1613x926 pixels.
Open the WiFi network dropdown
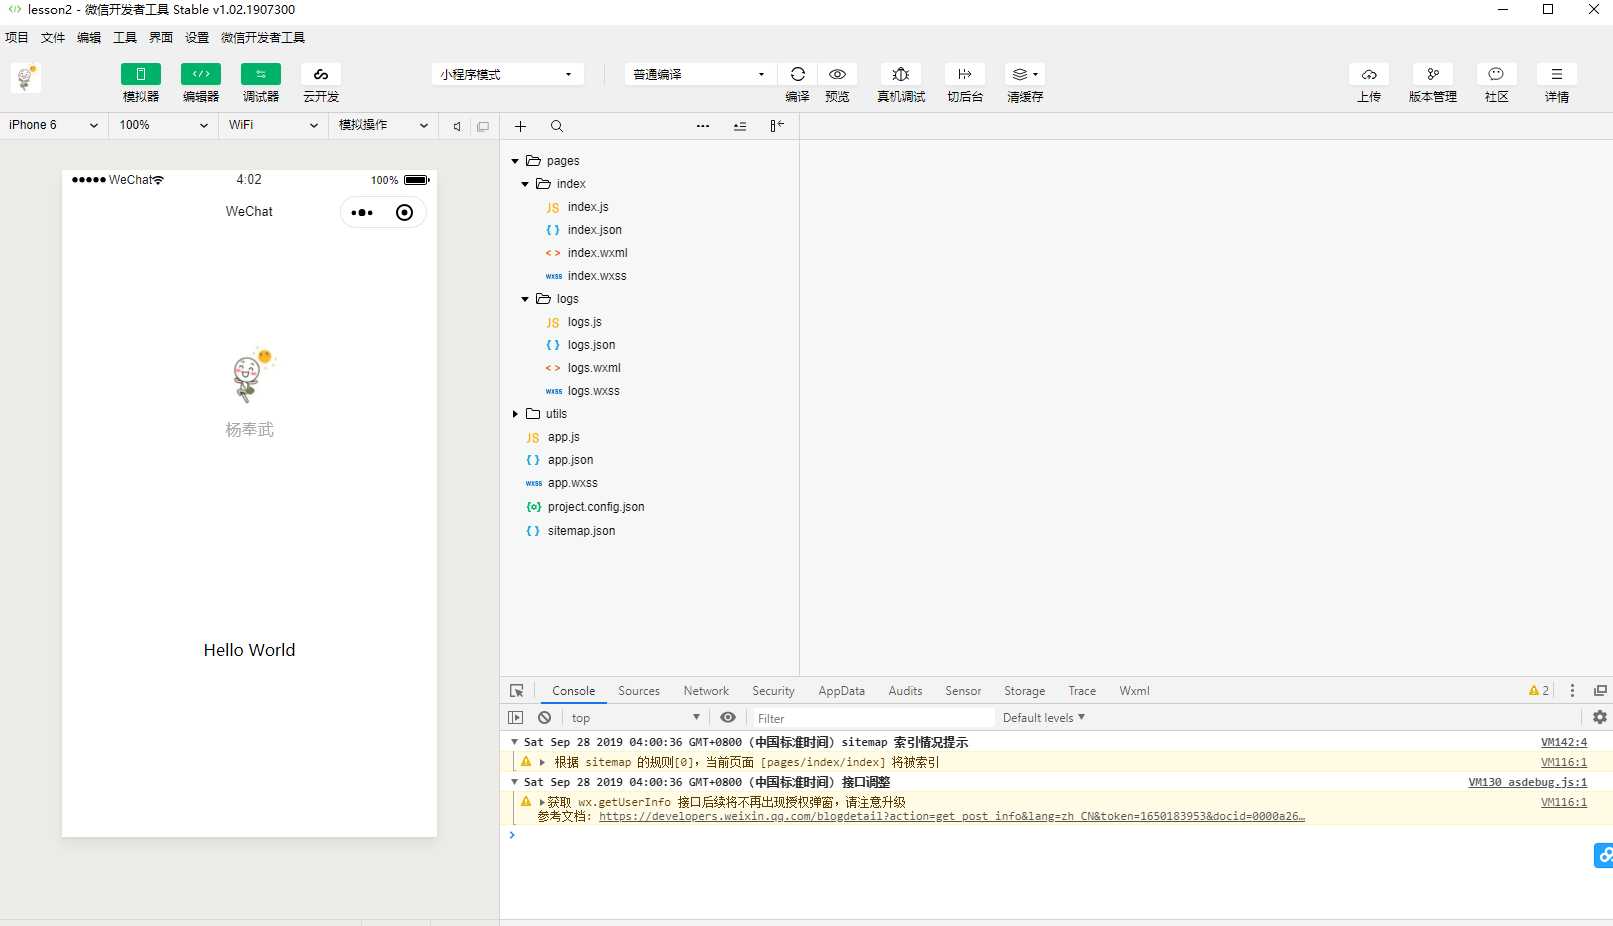point(273,125)
